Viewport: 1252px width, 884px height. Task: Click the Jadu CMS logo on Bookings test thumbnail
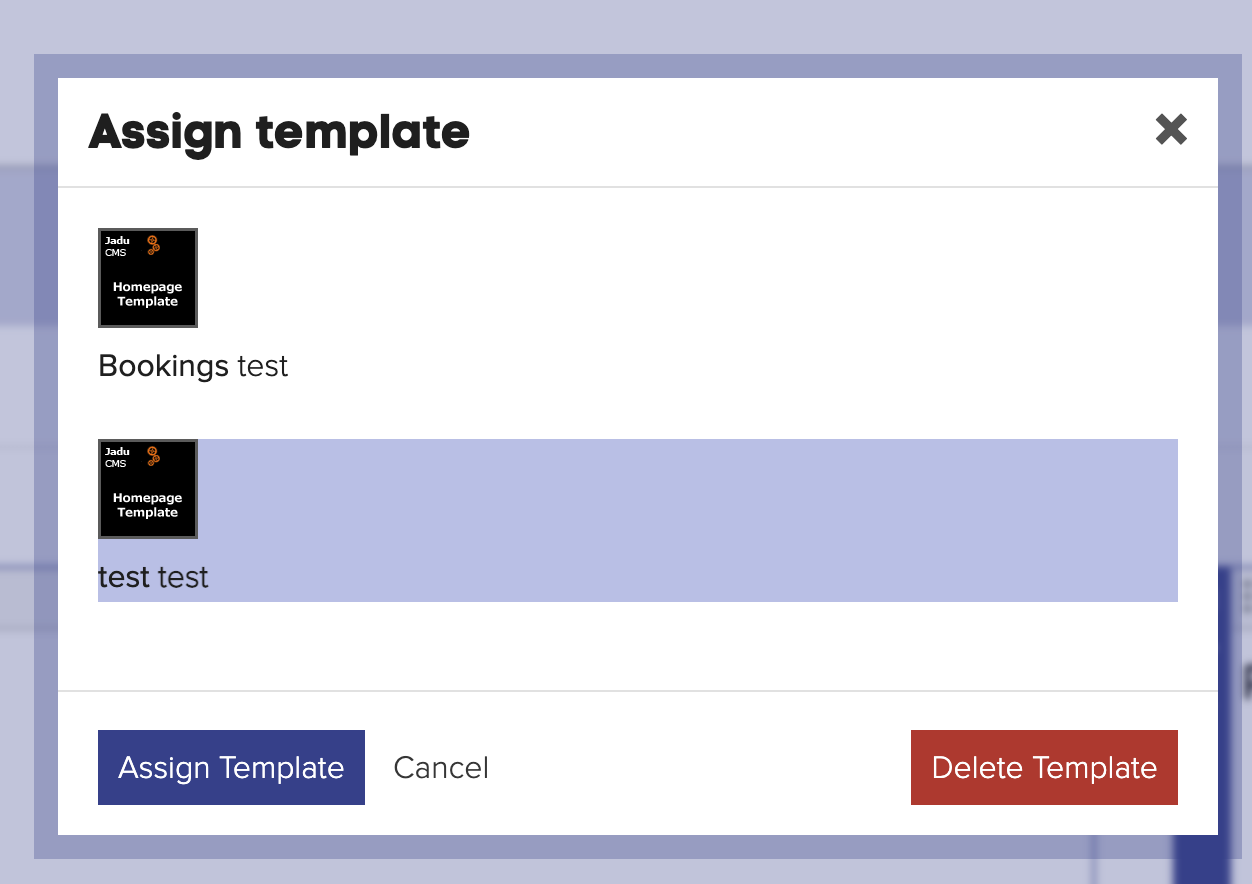118,247
